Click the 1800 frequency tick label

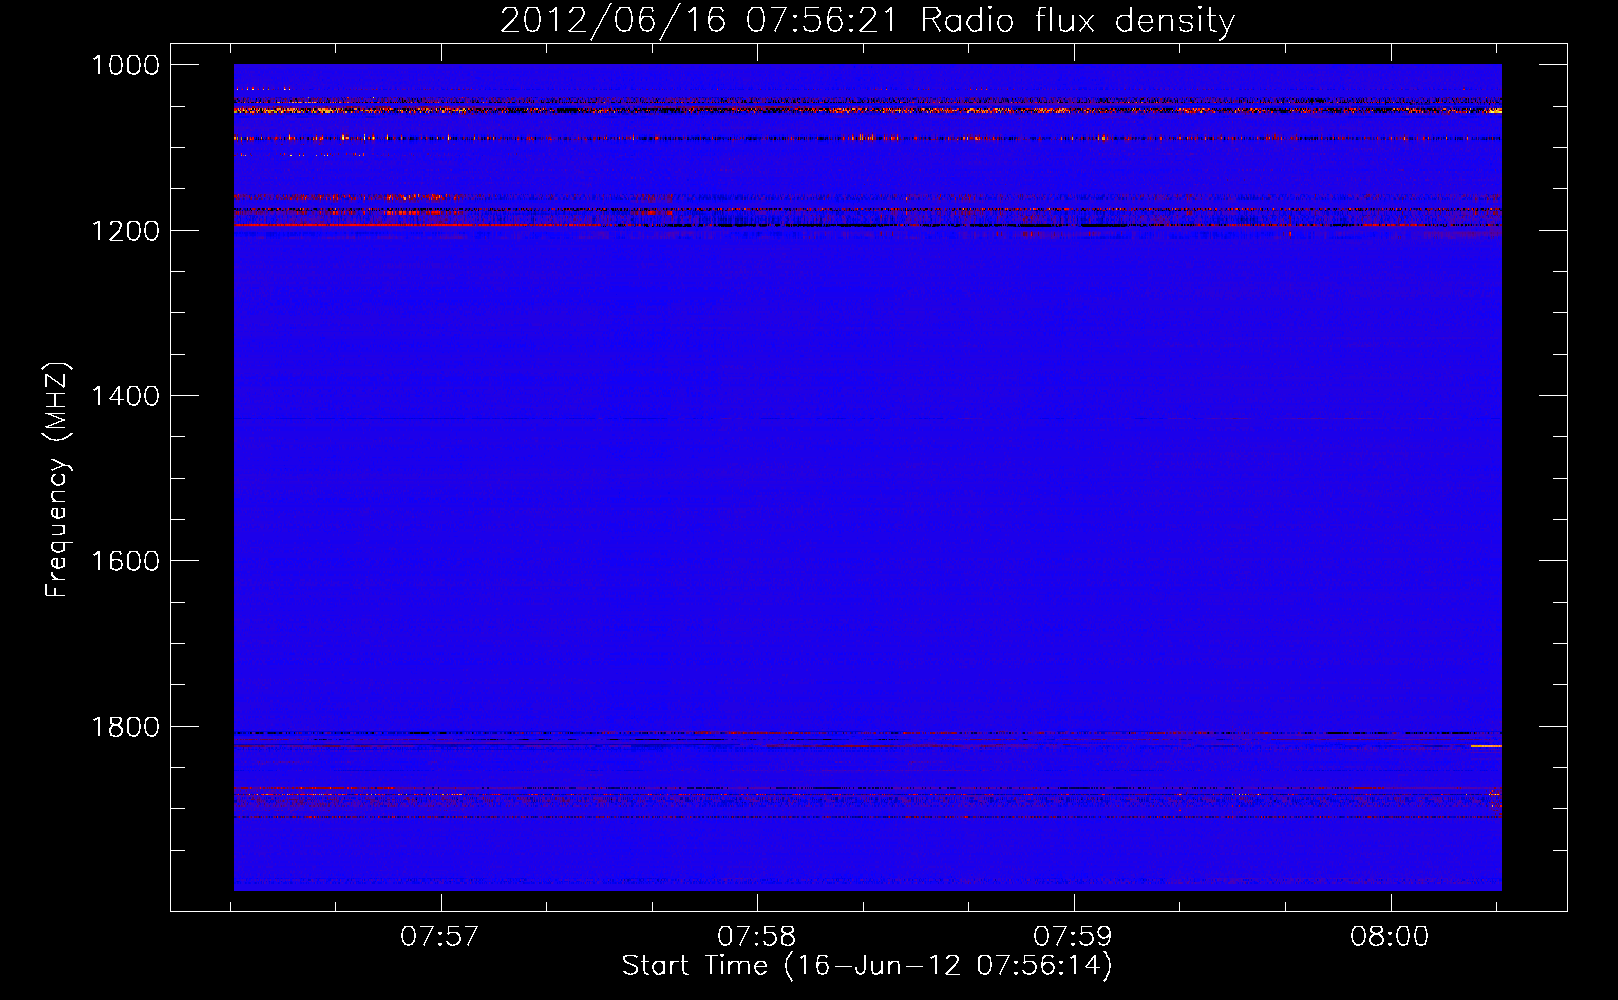[125, 727]
